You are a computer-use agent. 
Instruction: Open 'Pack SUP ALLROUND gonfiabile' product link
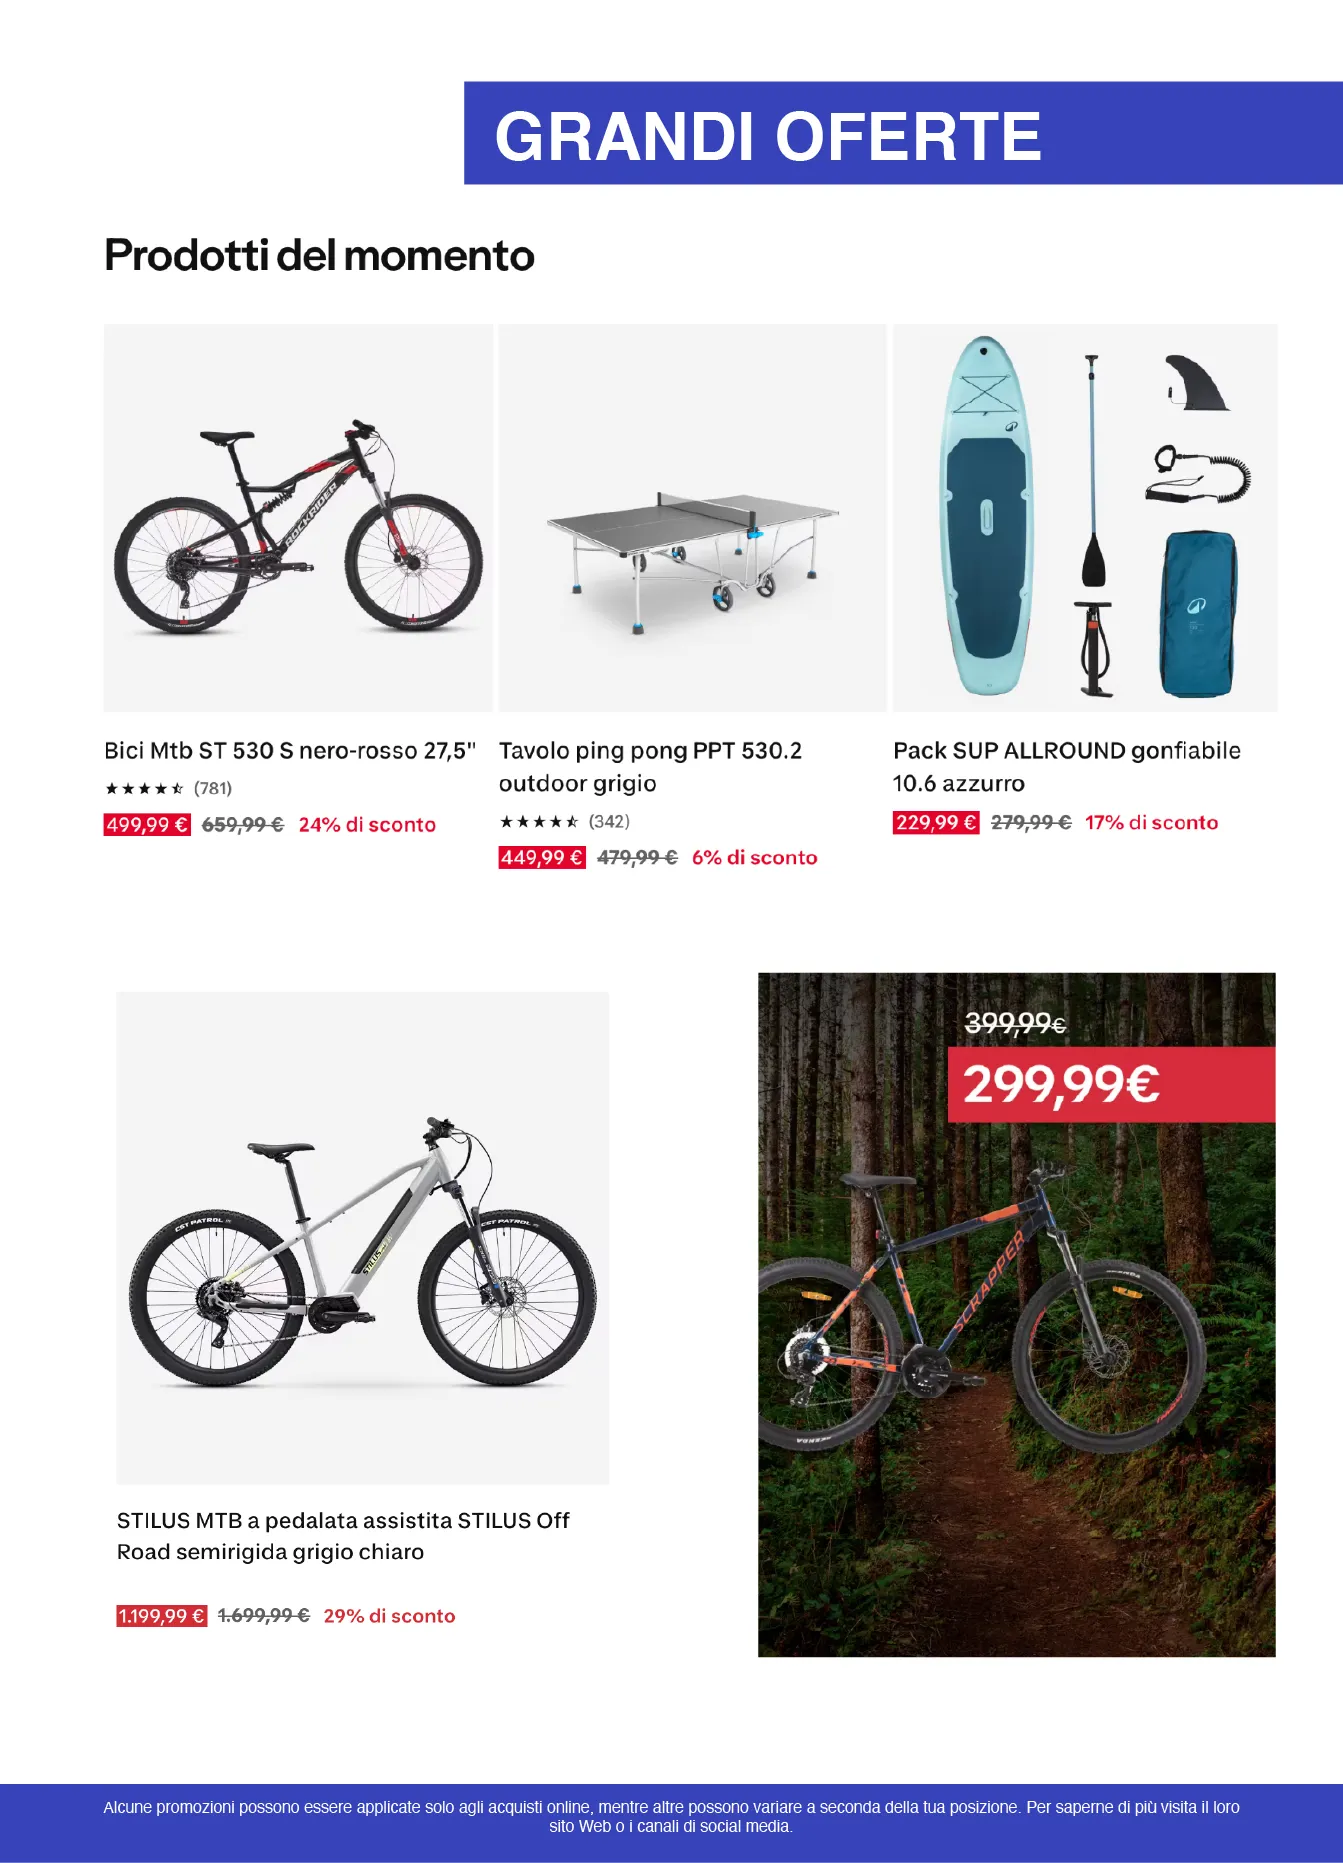pyautogui.click(x=1066, y=767)
